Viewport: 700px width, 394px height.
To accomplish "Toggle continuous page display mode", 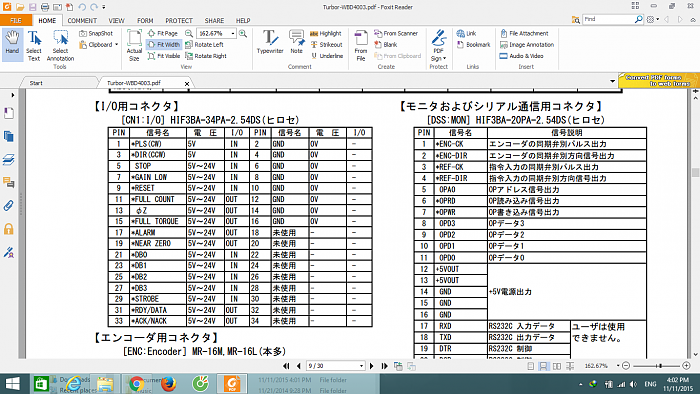I will point(543,366).
